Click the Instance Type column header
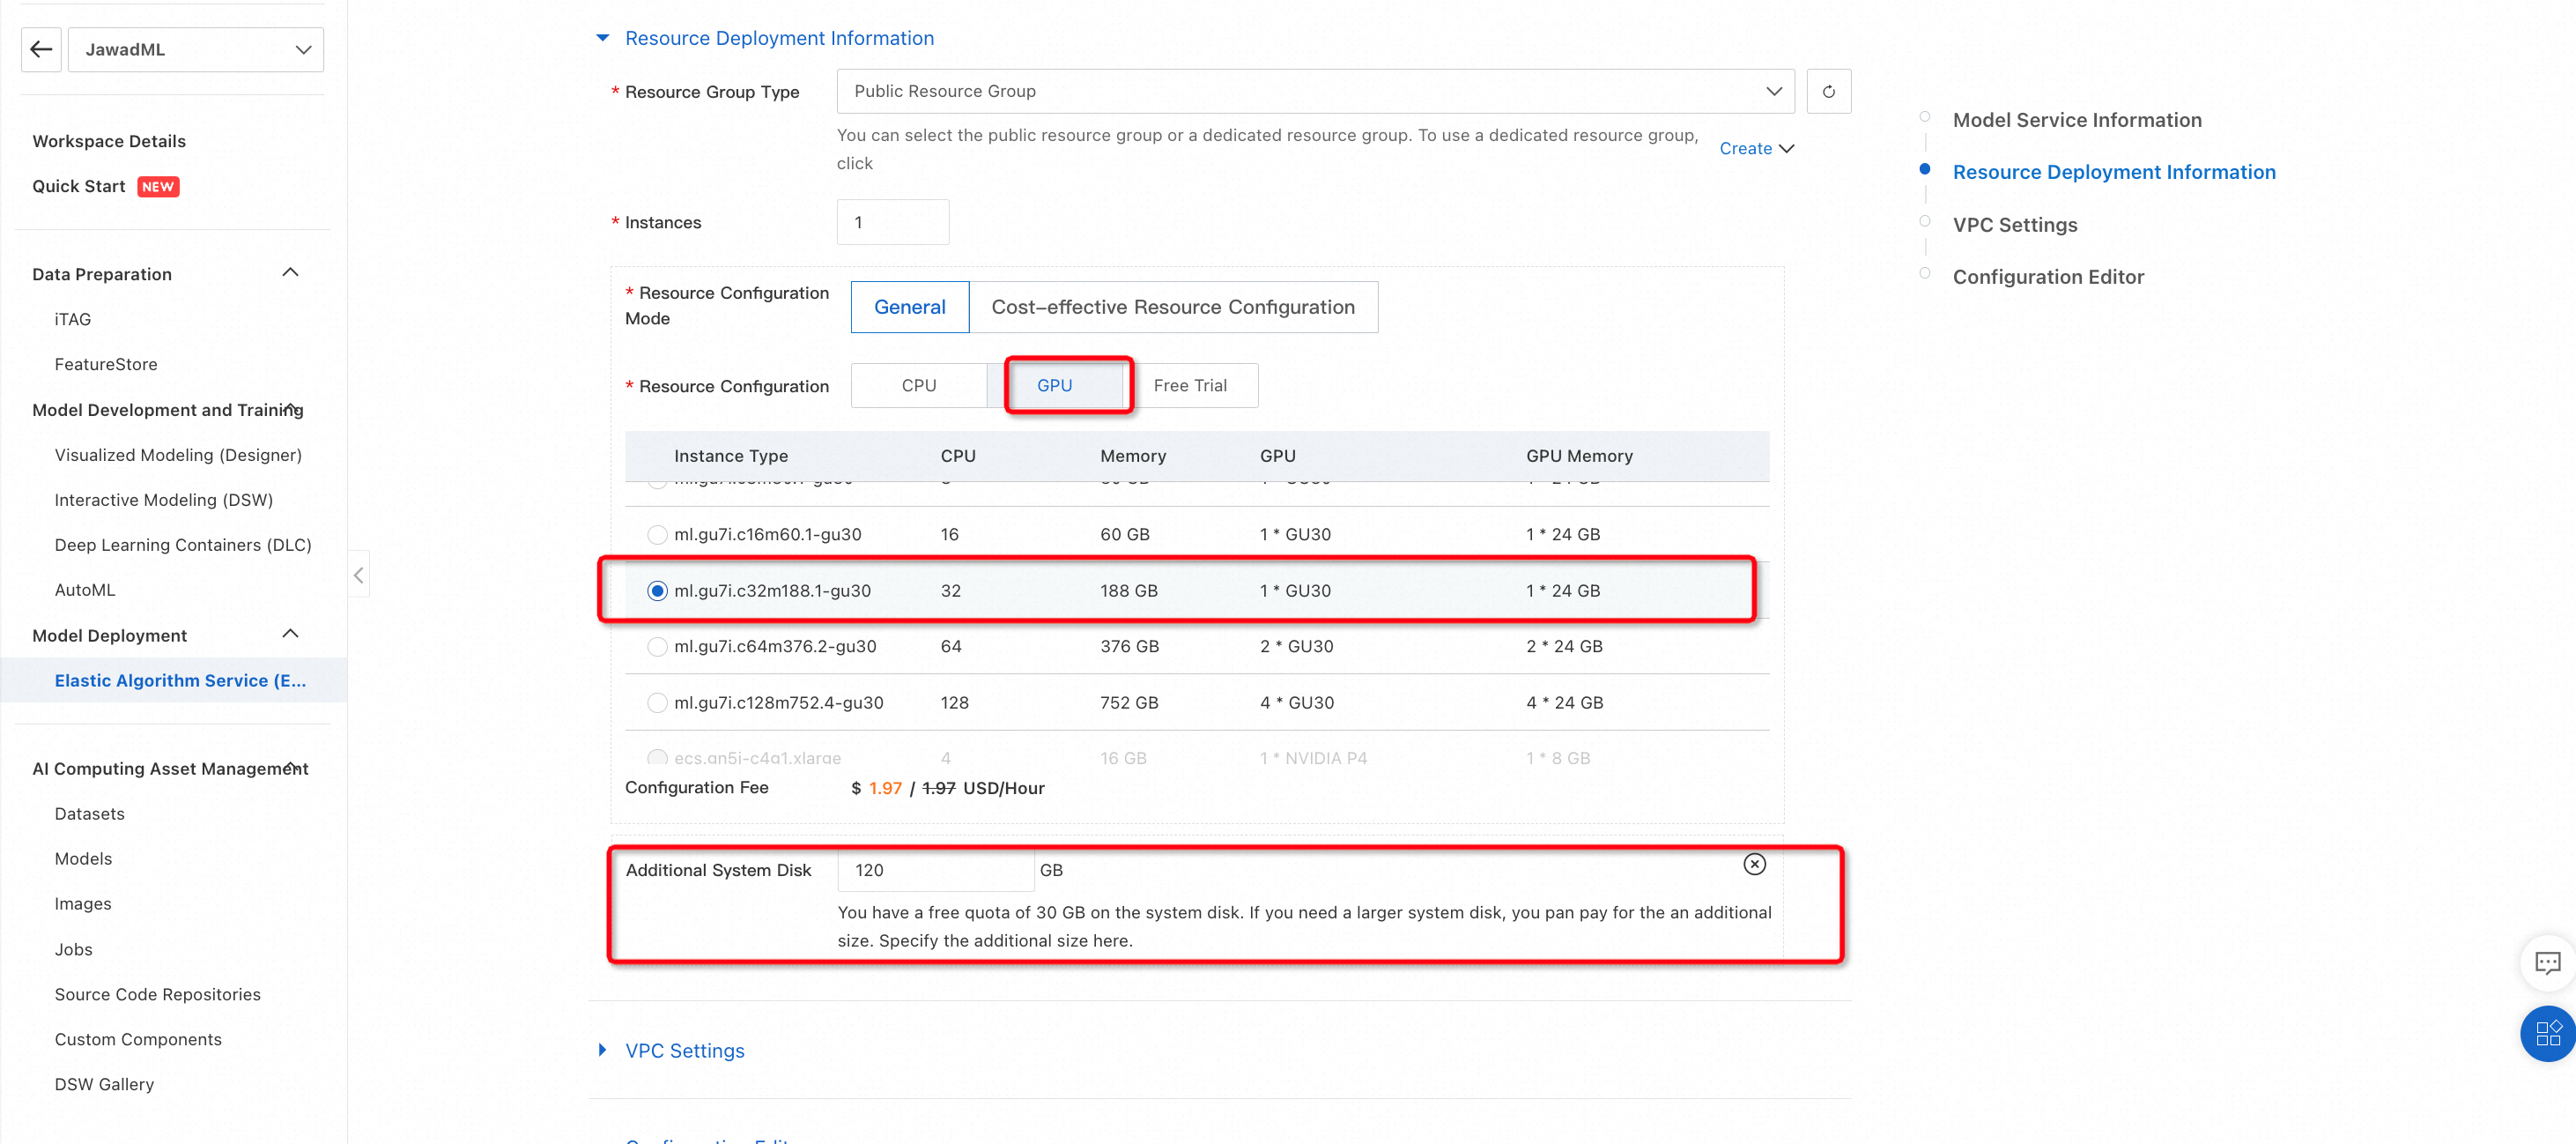Image resolution: width=2576 pixels, height=1144 pixels. tap(730, 456)
